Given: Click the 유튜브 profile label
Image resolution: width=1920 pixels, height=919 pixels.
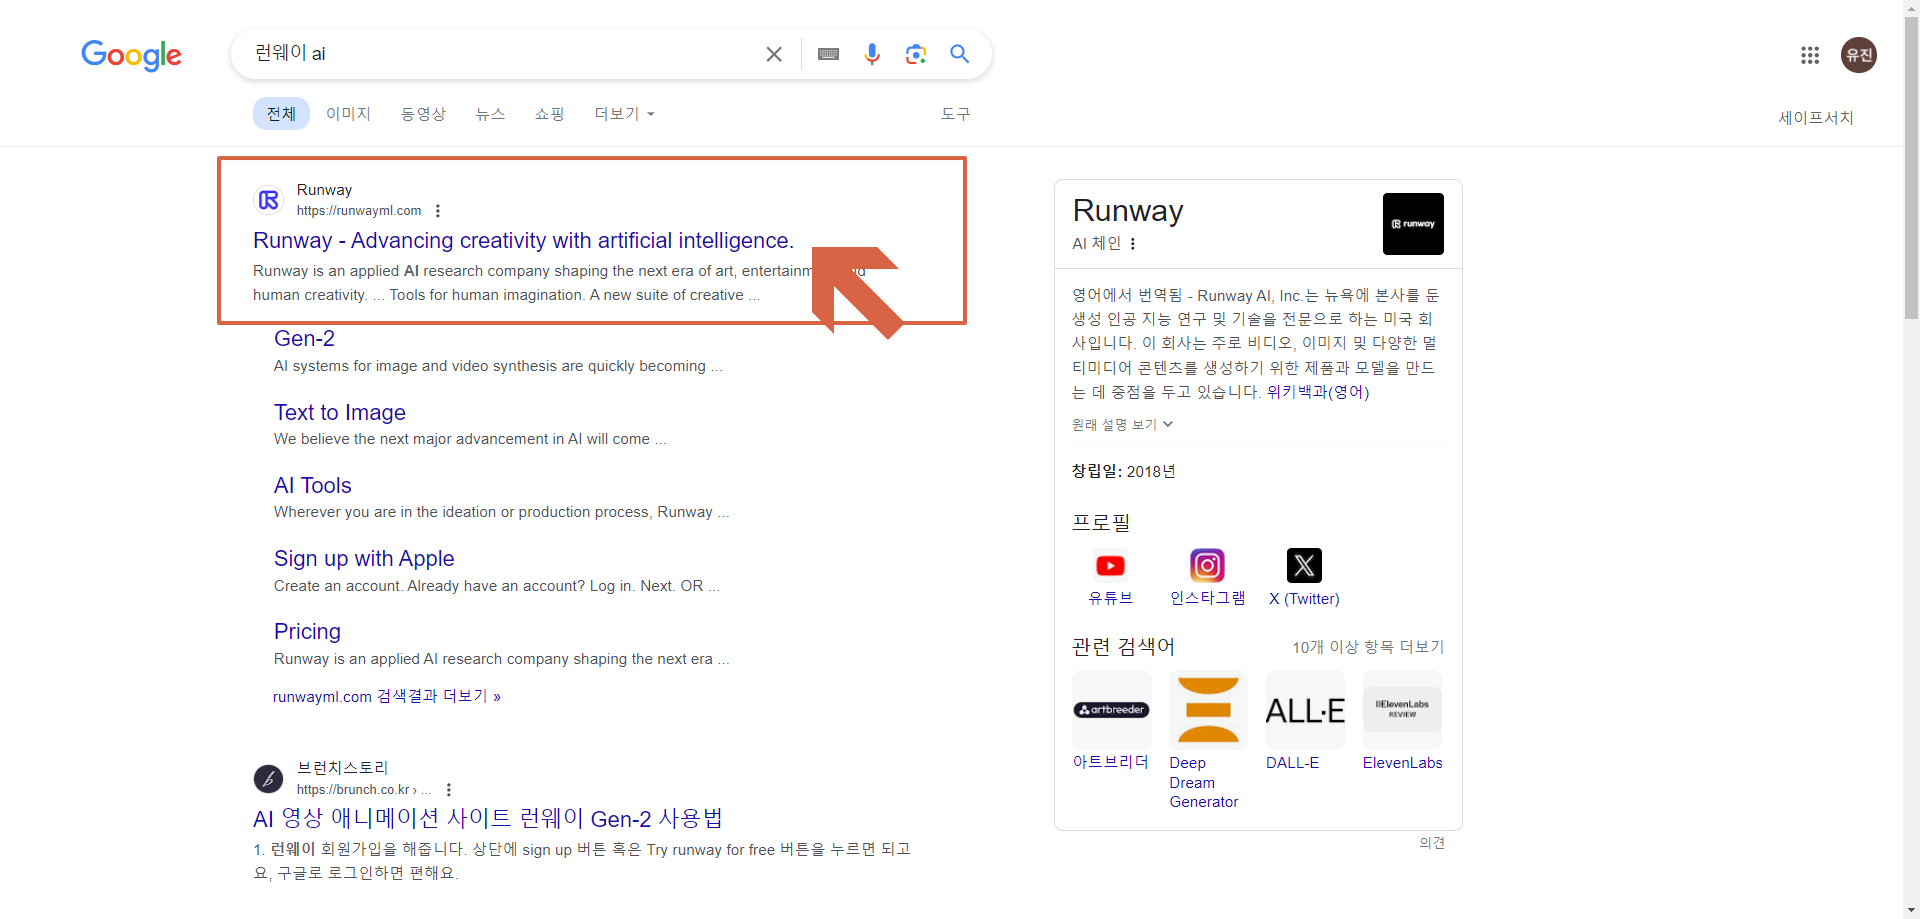Looking at the screenshot, I should pyautogui.click(x=1110, y=598).
